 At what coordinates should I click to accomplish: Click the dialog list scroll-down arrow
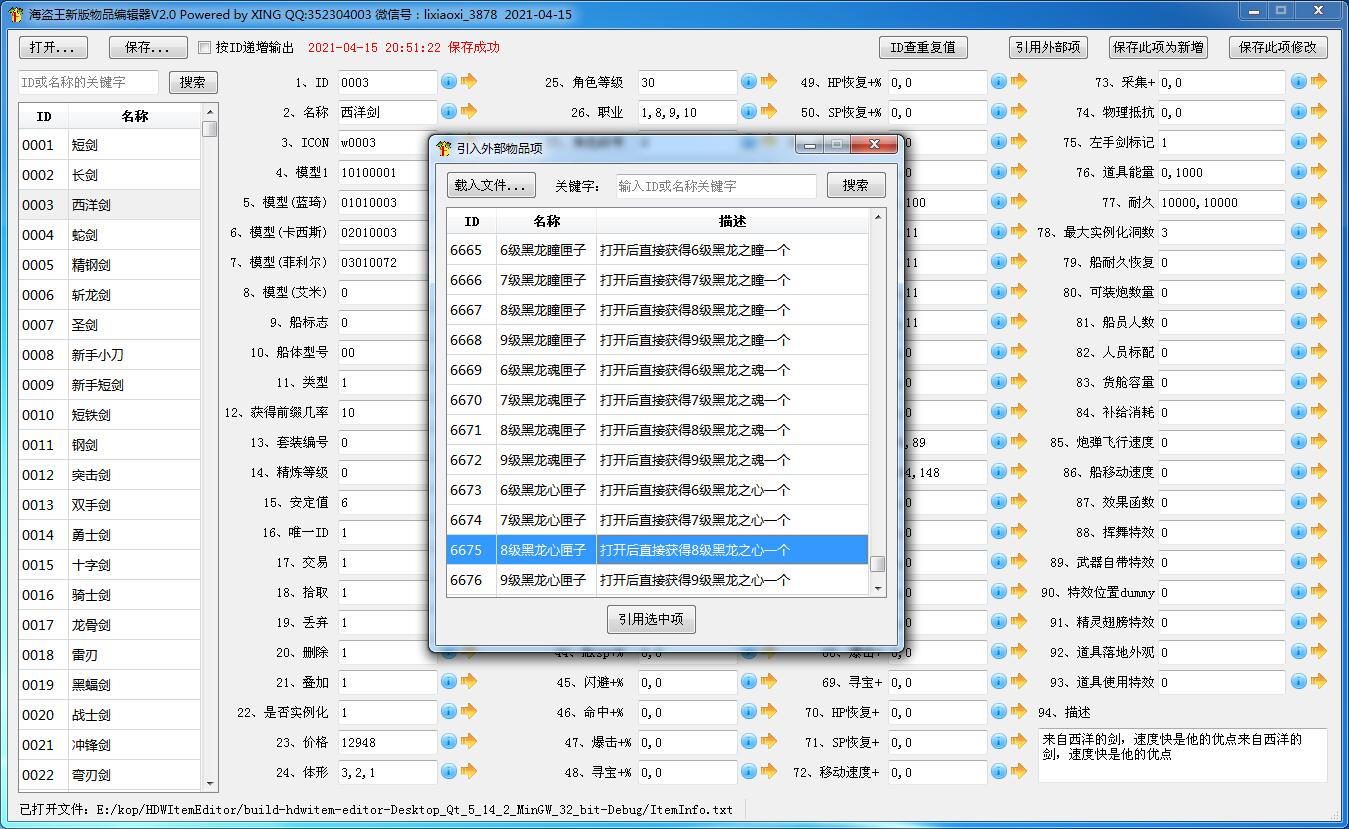[x=878, y=590]
